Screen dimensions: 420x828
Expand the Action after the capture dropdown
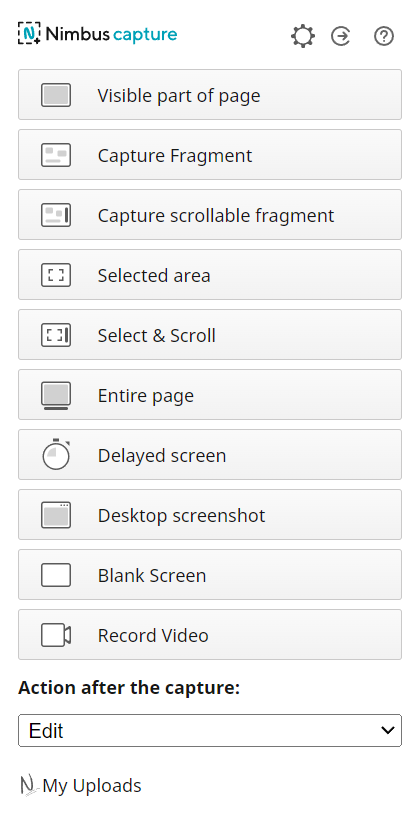(210, 731)
